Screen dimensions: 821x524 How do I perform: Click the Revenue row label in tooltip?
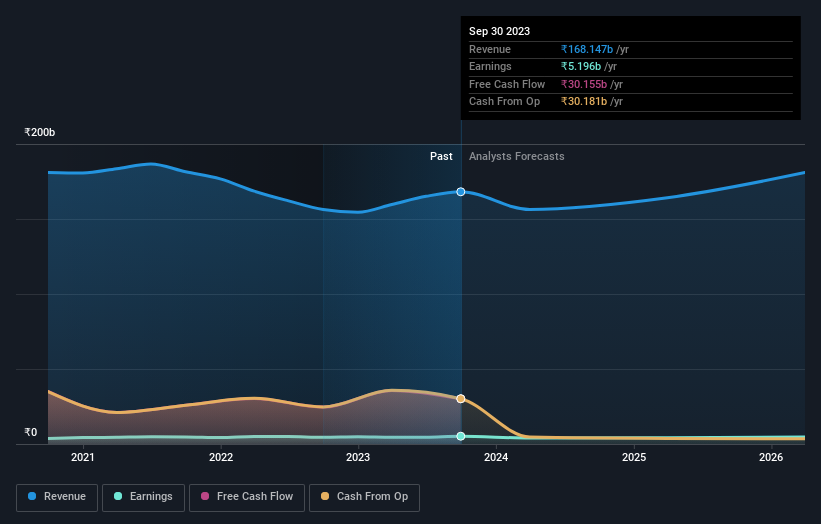click(490, 49)
